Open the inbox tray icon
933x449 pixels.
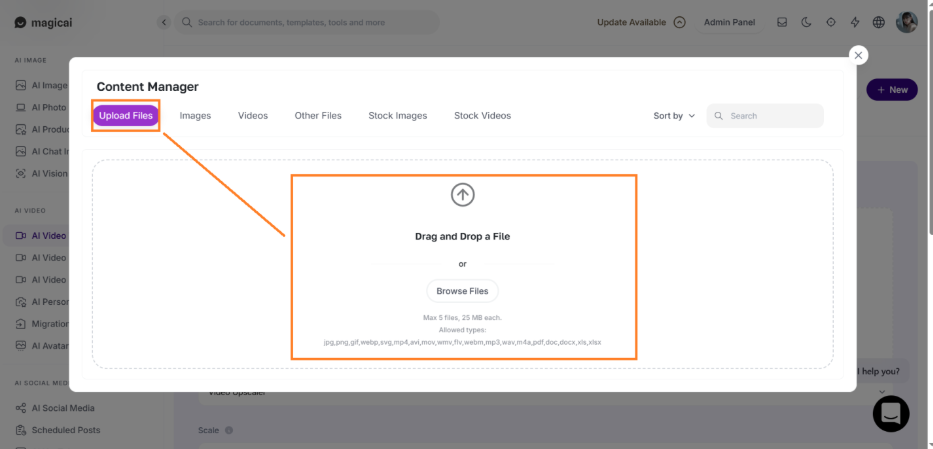[x=782, y=23]
